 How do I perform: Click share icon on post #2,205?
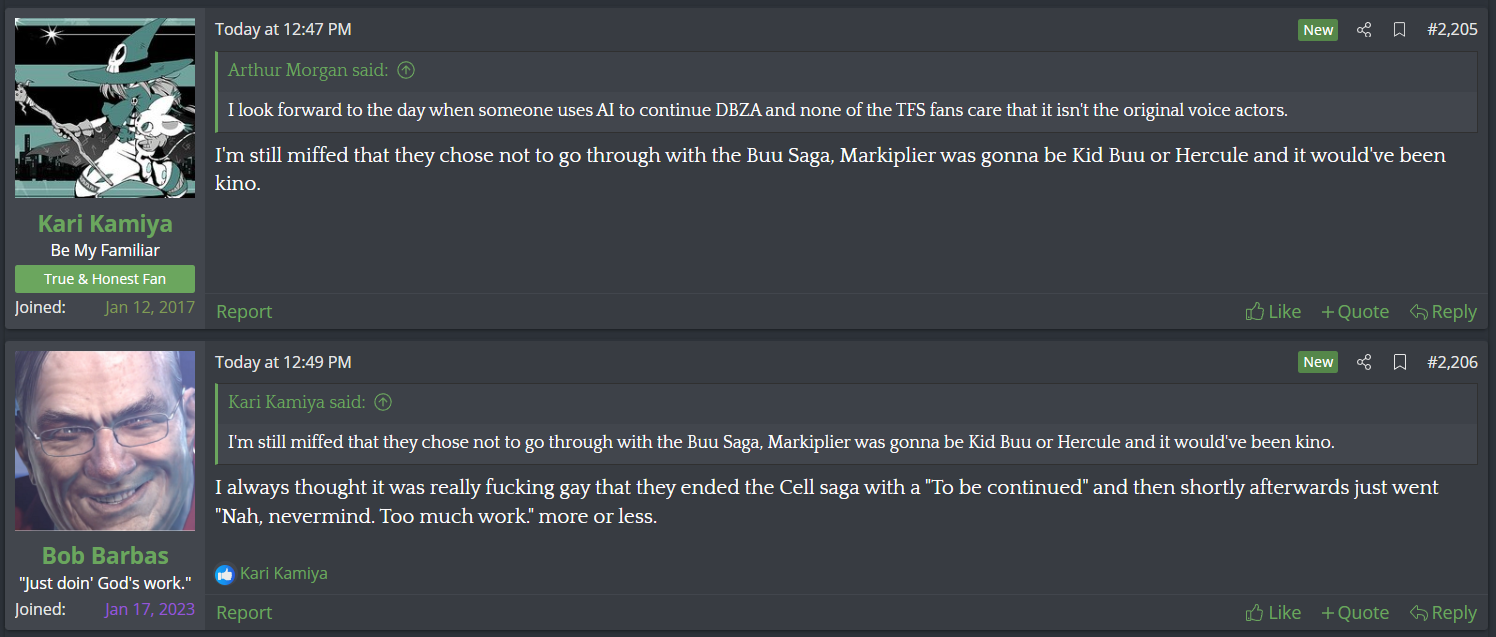click(1364, 30)
